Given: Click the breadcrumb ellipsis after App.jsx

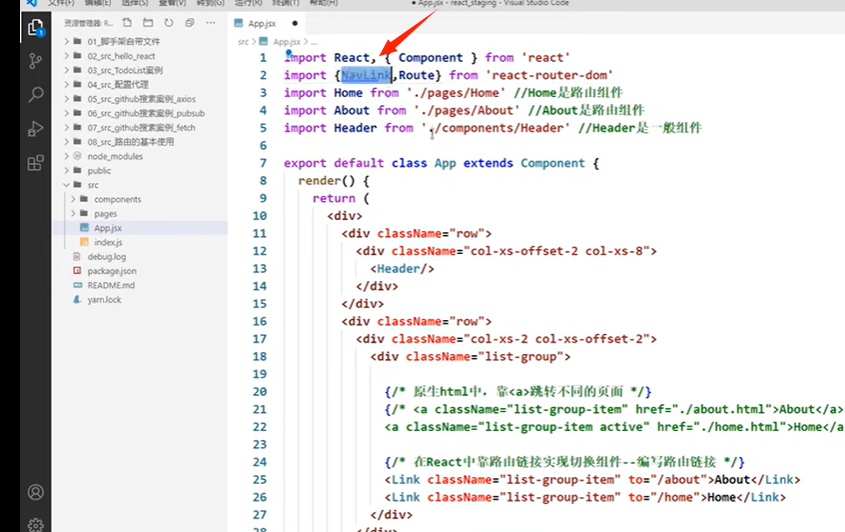Looking at the screenshot, I should pos(314,42).
